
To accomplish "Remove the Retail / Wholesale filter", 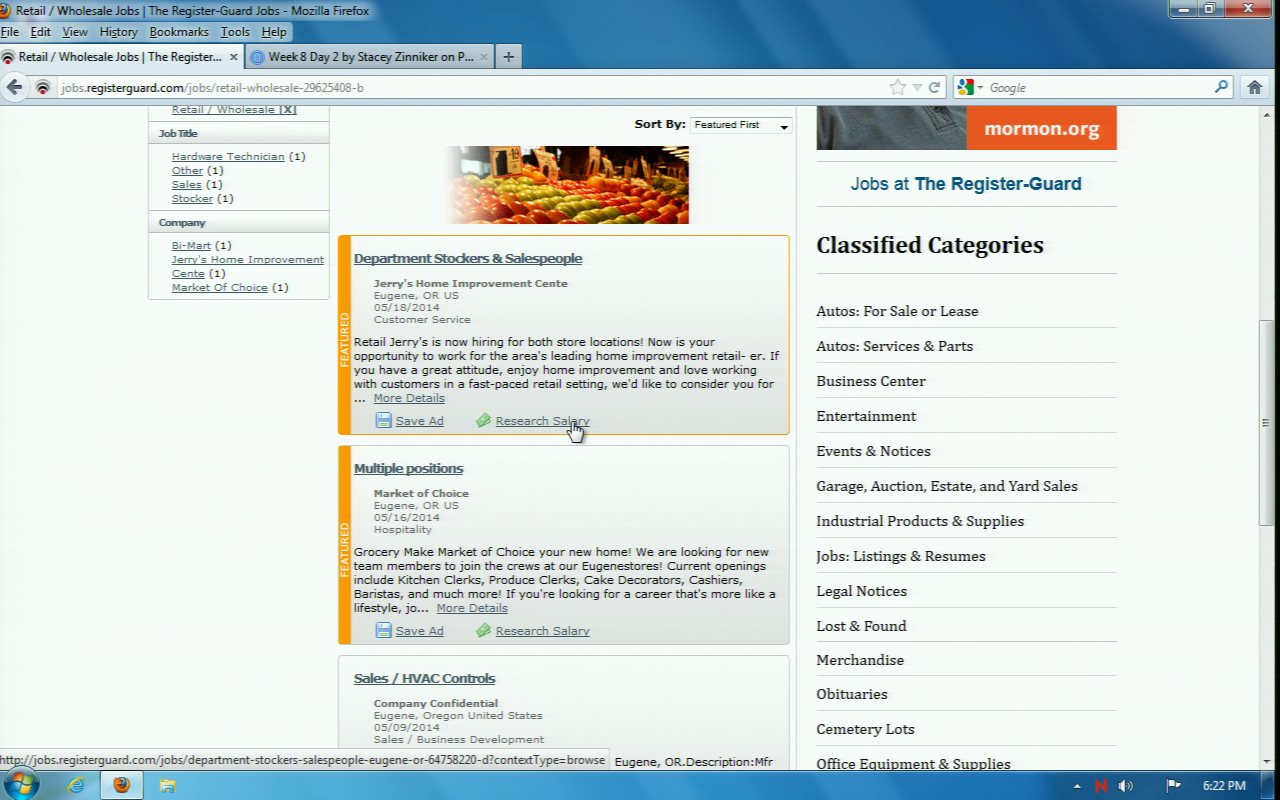I will pyautogui.click(x=288, y=110).
